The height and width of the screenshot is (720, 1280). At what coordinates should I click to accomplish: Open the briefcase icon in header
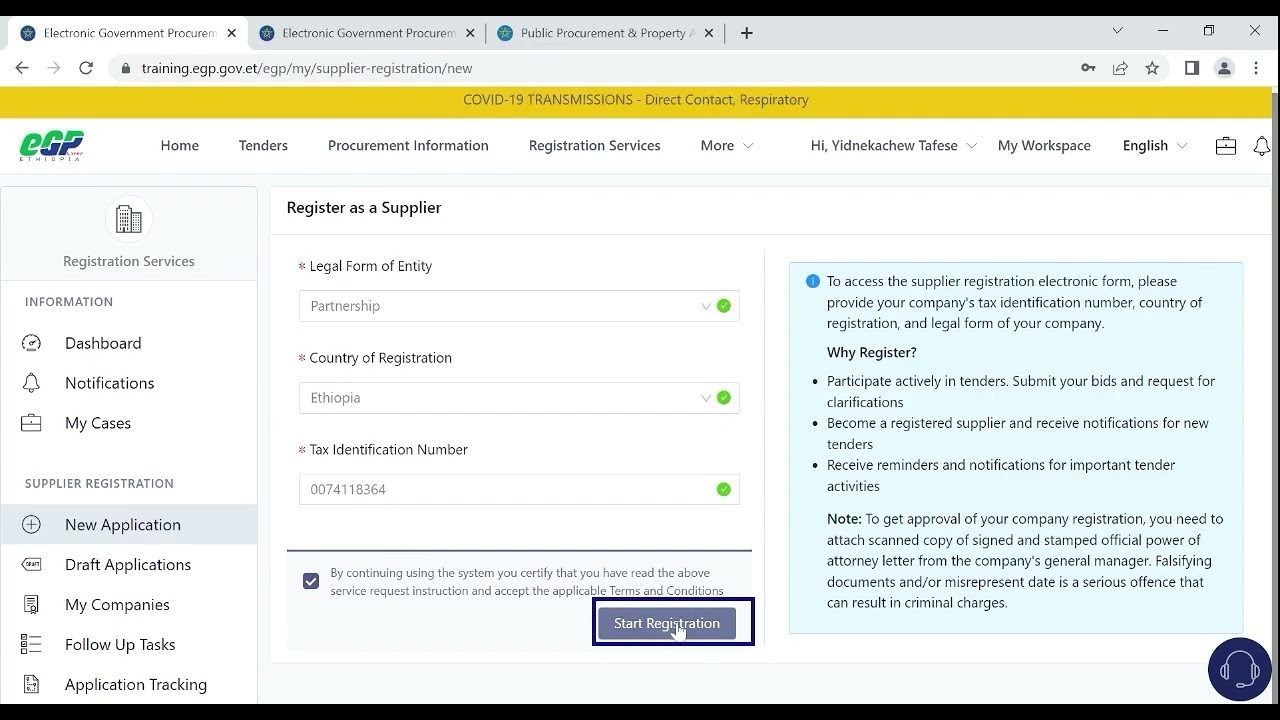[1226, 146]
